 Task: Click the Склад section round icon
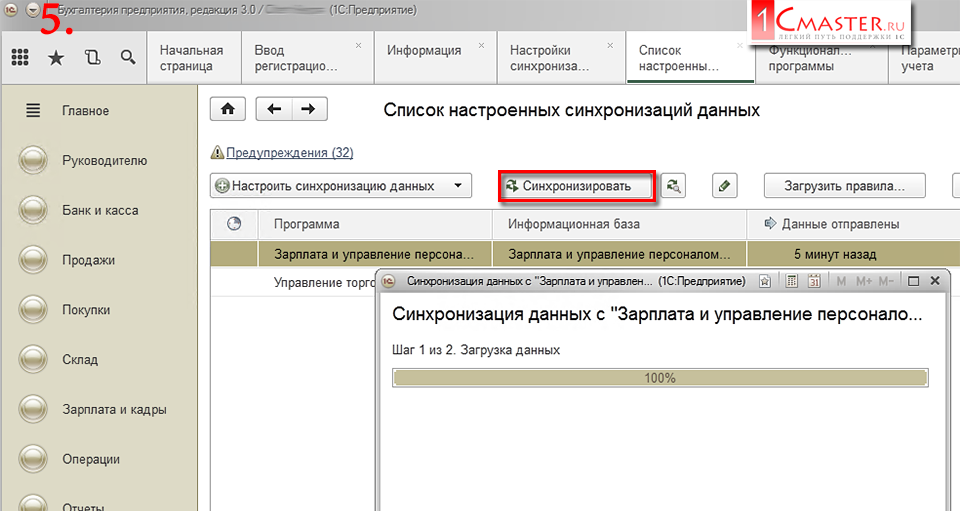33,359
